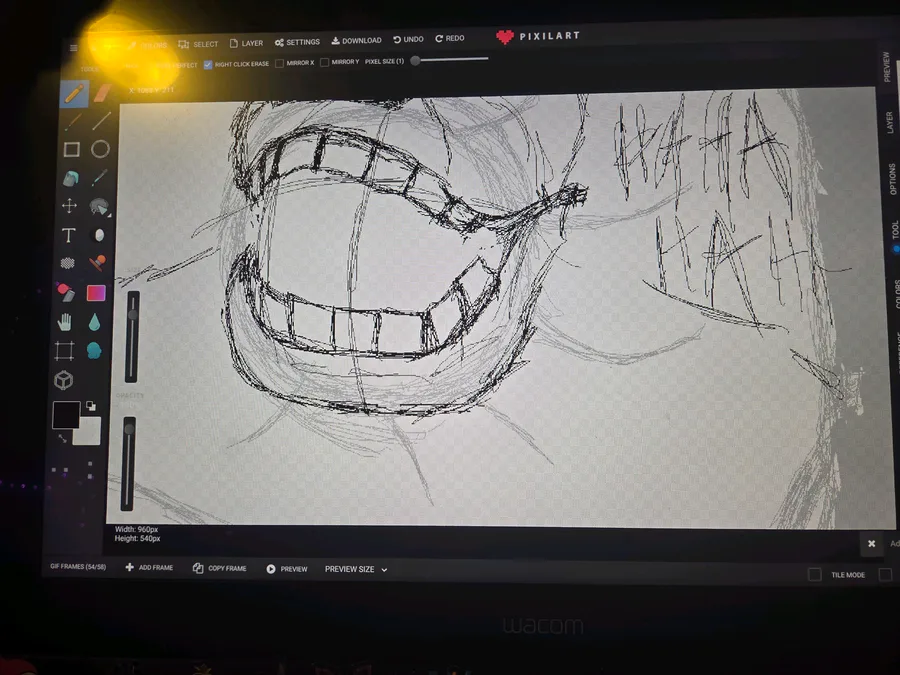
Task: Open the Settings menu
Action: tap(297, 42)
